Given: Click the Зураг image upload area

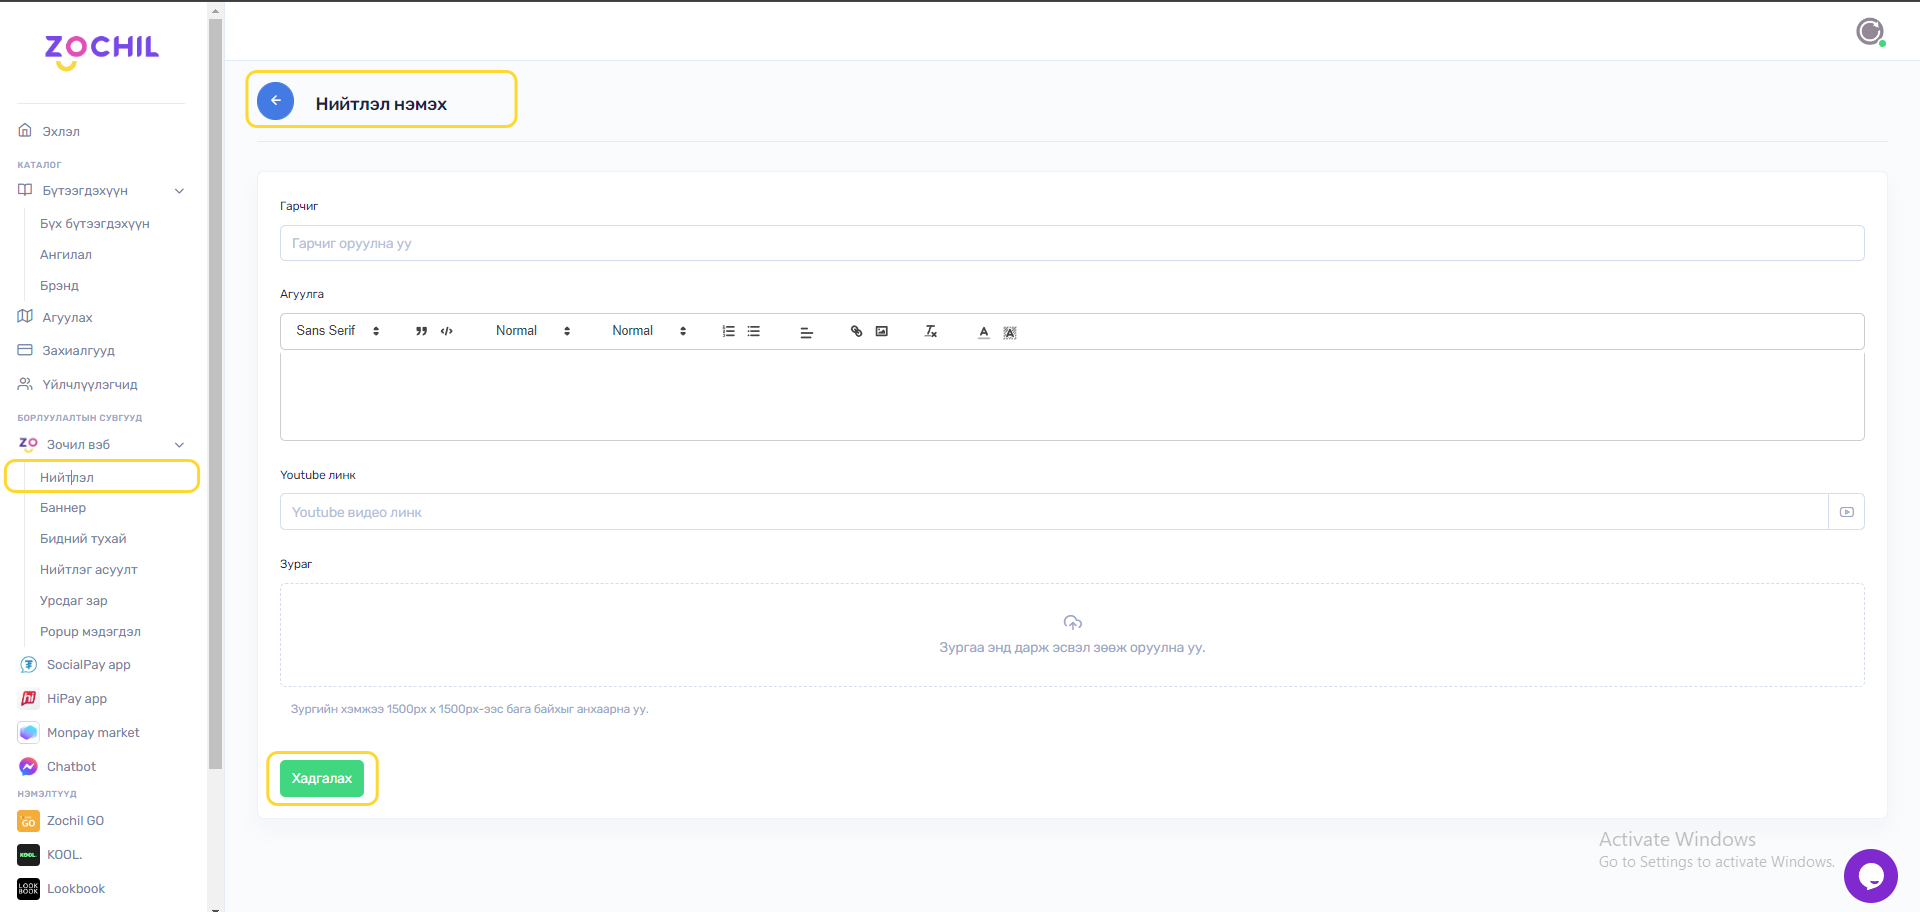Looking at the screenshot, I should pos(1071,635).
